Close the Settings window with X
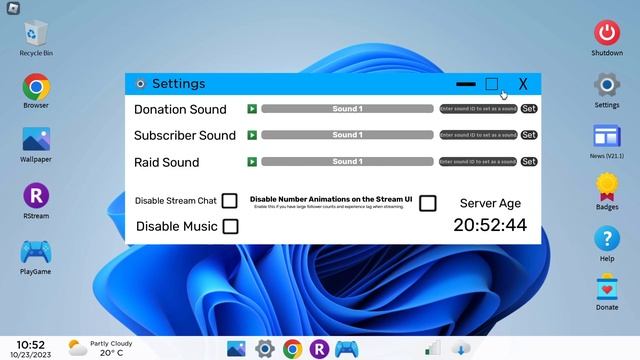640x360 pixels. pyautogui.click(x=523, y=84)
